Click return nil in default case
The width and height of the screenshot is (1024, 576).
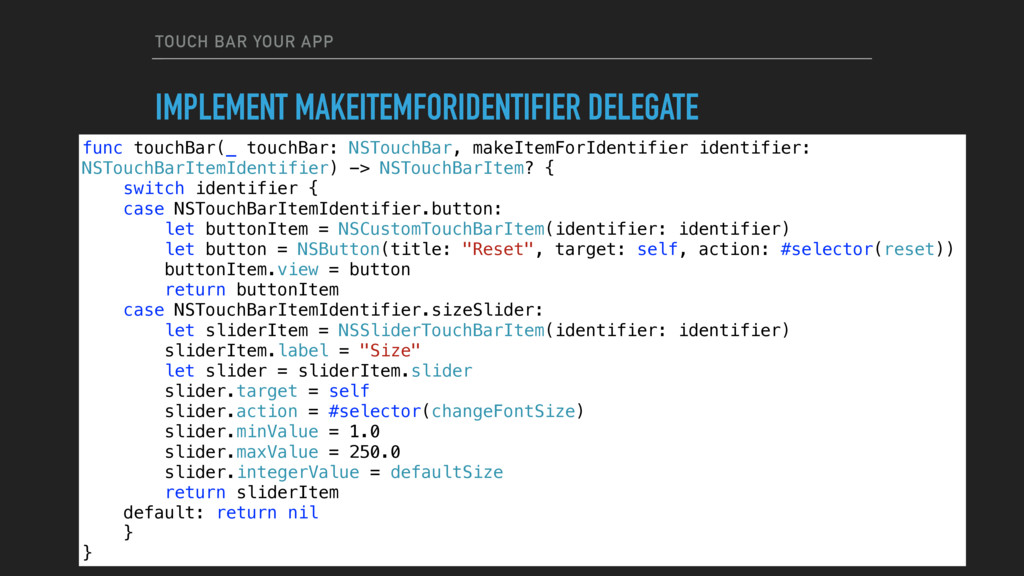(x=268, y=513)
